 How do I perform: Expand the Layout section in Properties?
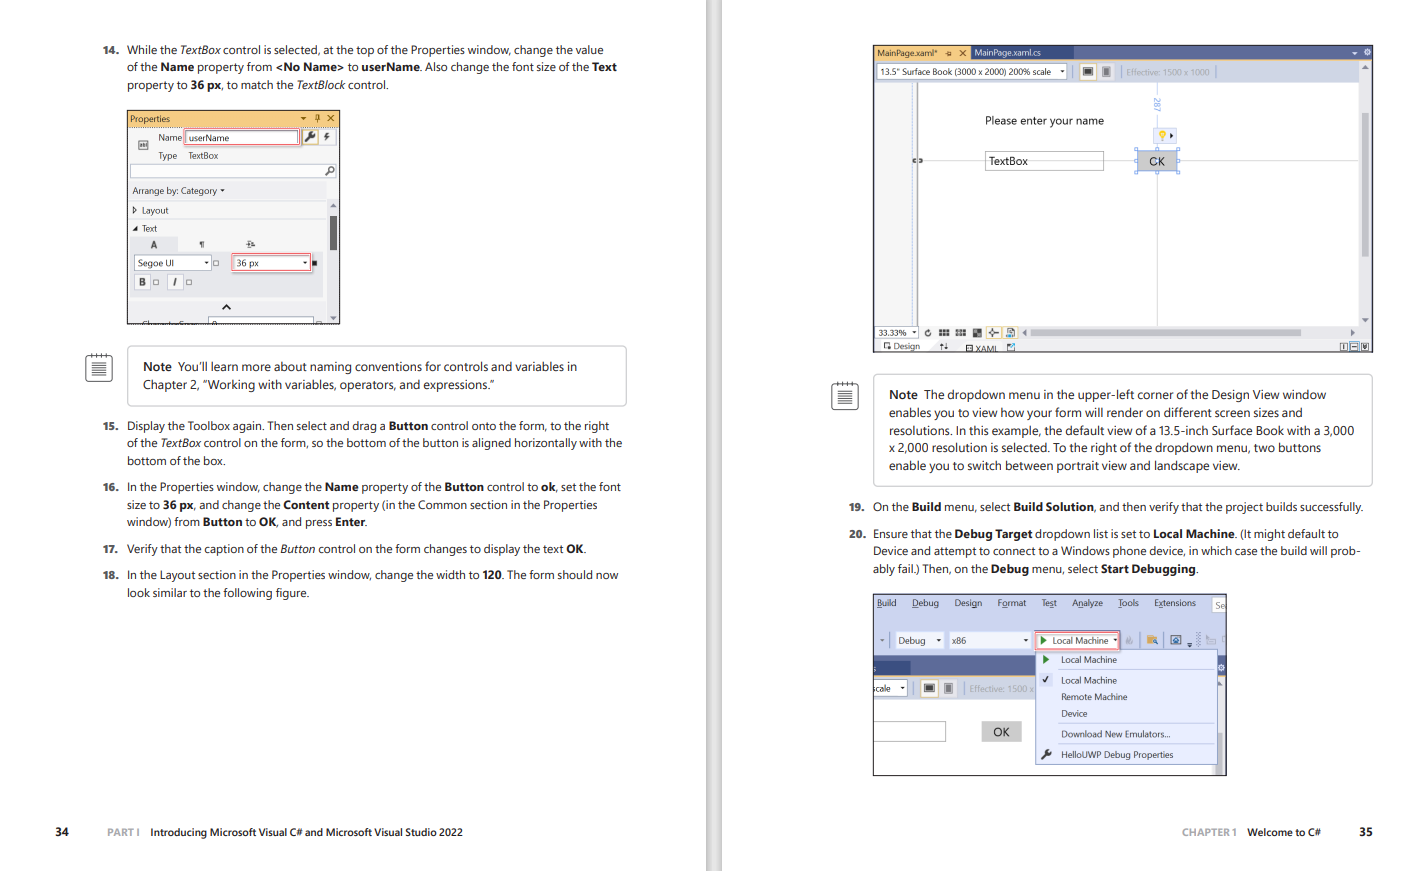135,211
